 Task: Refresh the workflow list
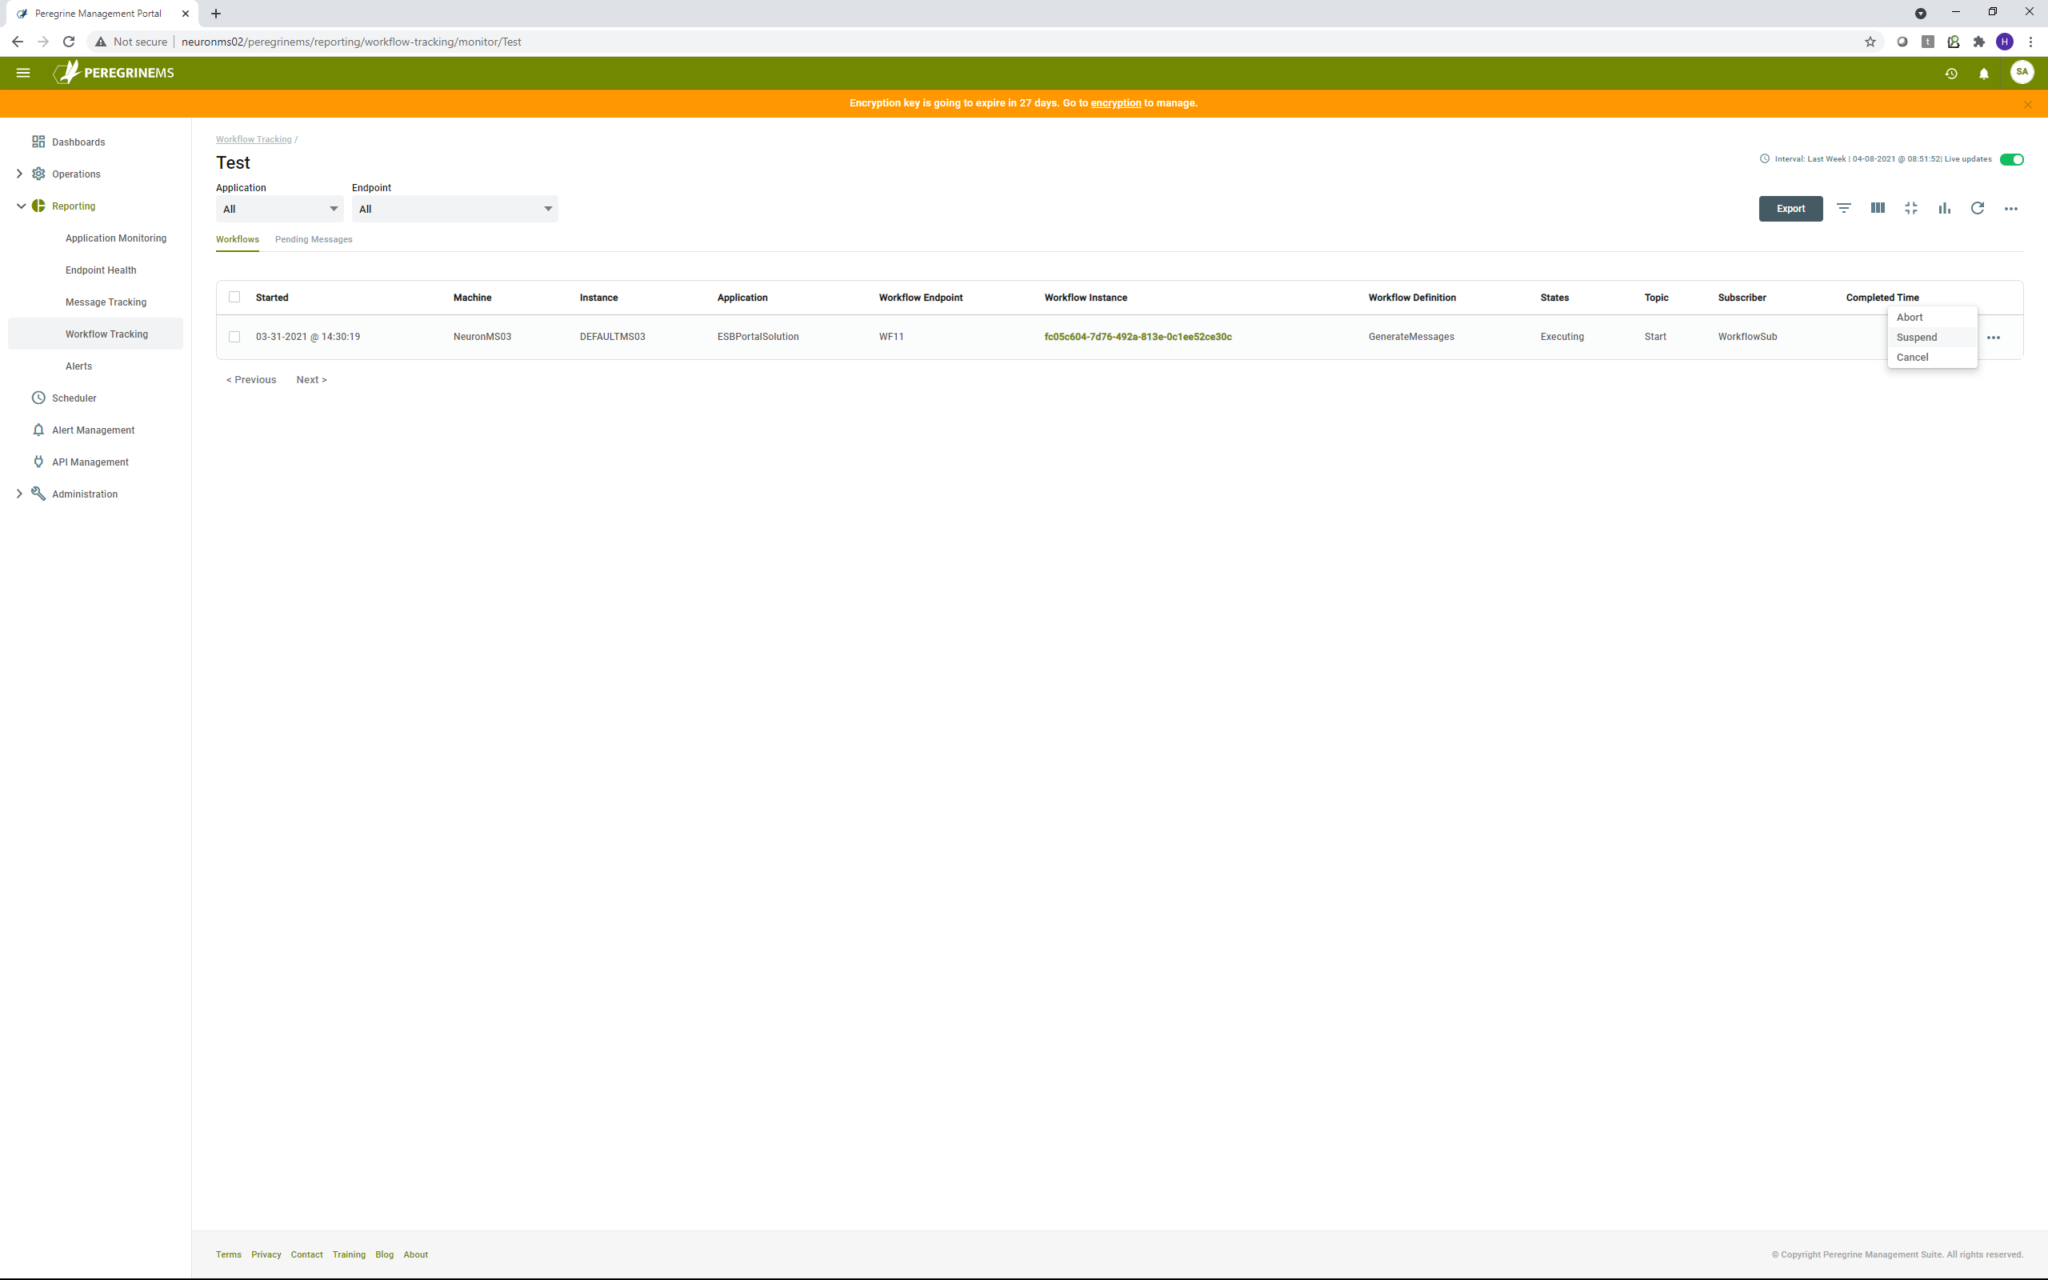pos(1977,208)
